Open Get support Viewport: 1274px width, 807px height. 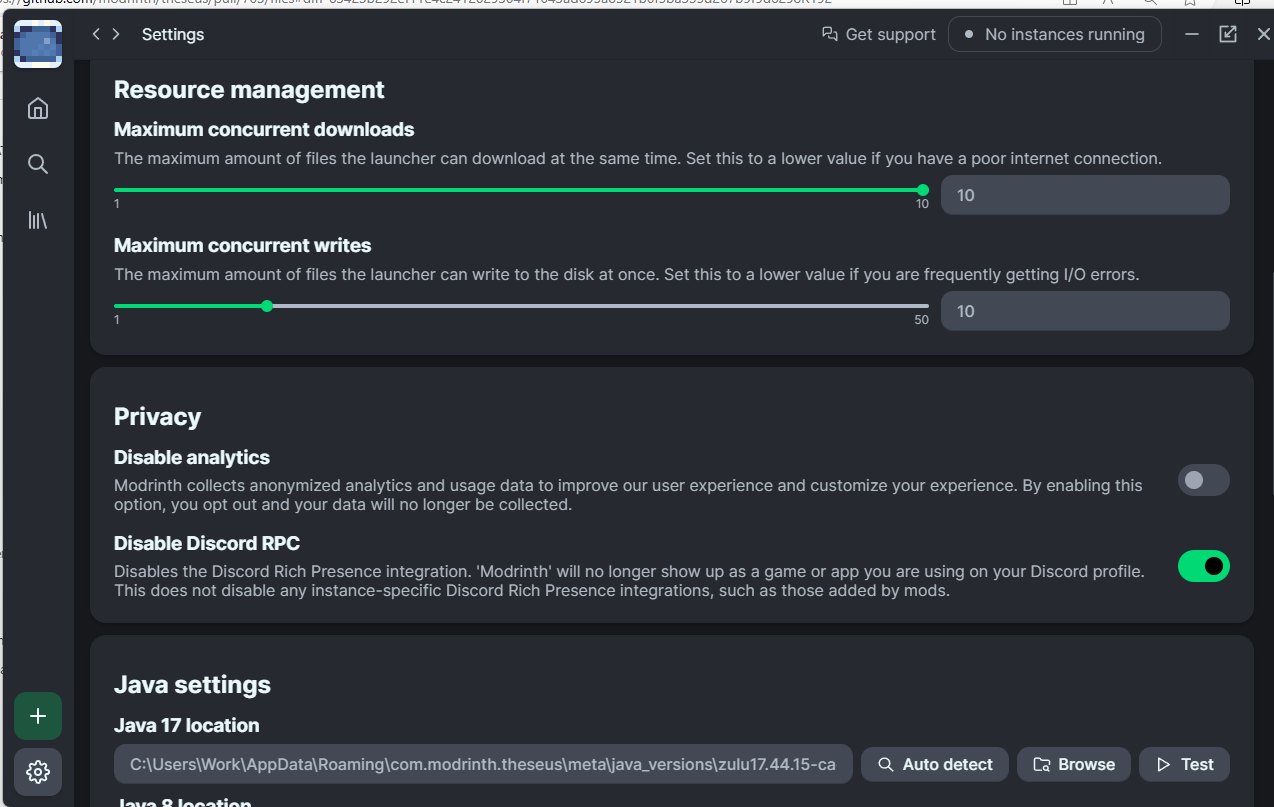click(x=890, y=33)
